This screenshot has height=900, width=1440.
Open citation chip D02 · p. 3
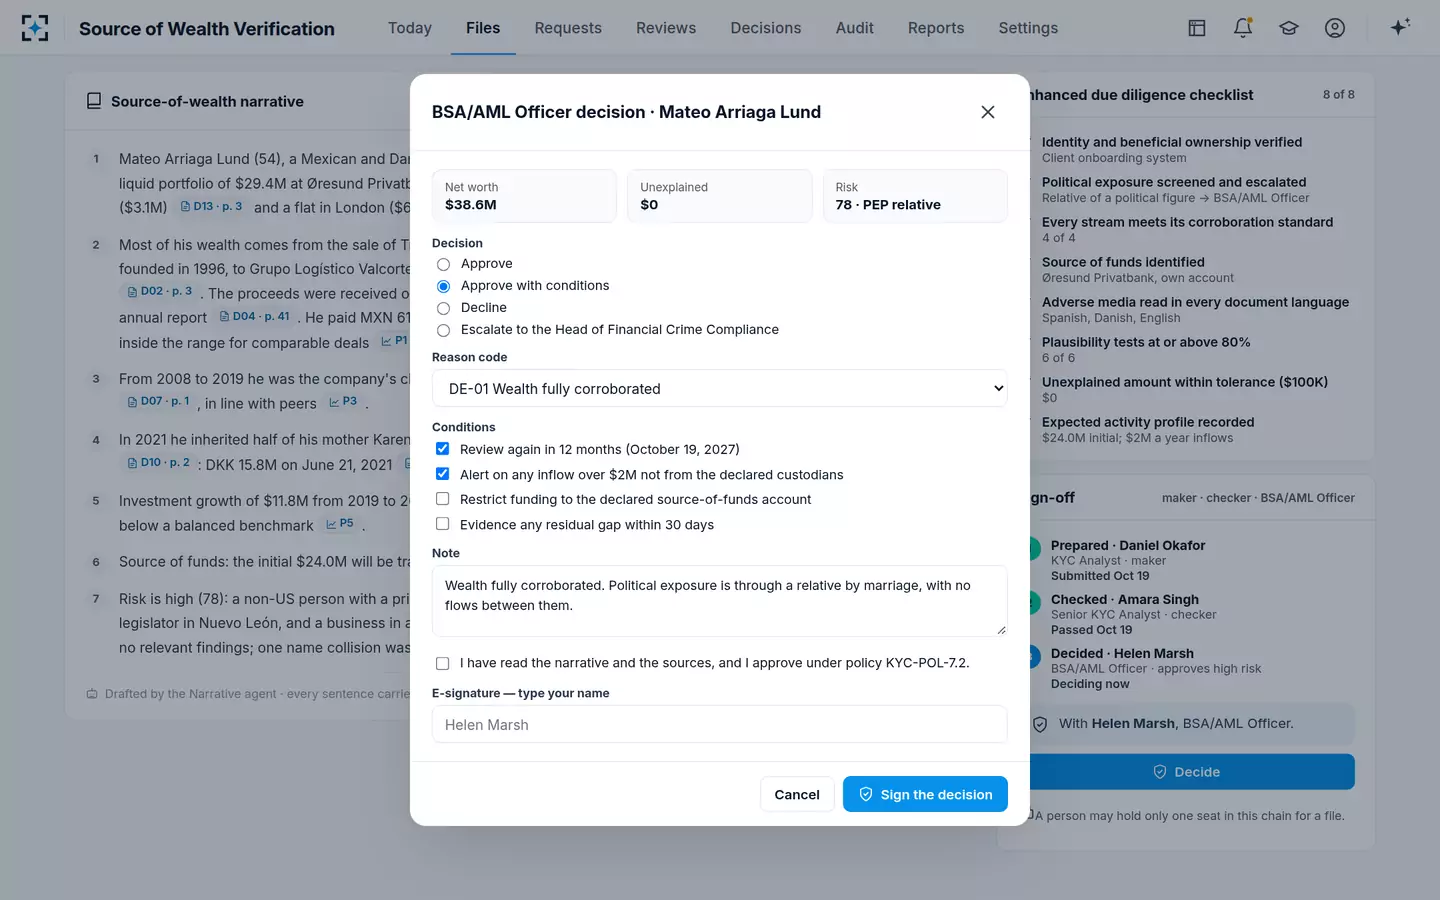[x=160, y=292]
